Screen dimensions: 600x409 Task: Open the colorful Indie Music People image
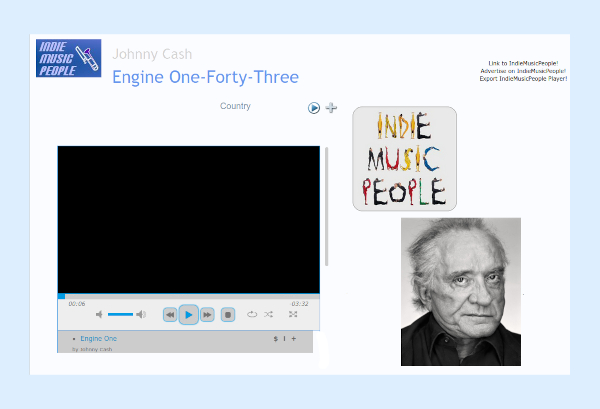[x=404, y=158]
